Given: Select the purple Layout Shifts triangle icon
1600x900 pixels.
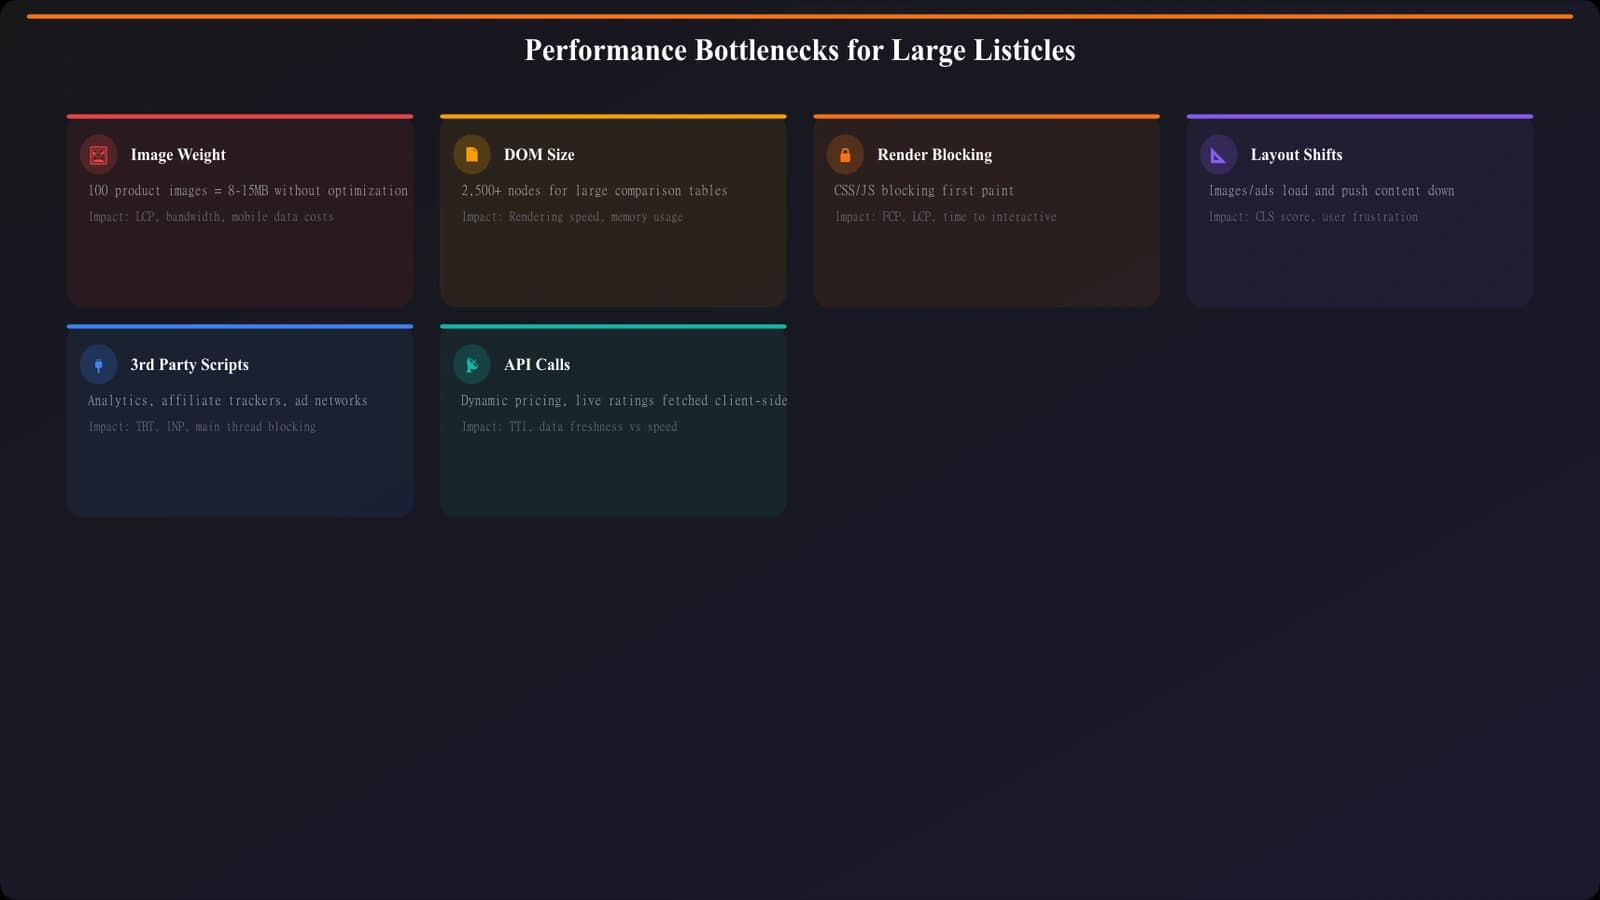Looking at the screenshot, I should [x=1218, y=154].
